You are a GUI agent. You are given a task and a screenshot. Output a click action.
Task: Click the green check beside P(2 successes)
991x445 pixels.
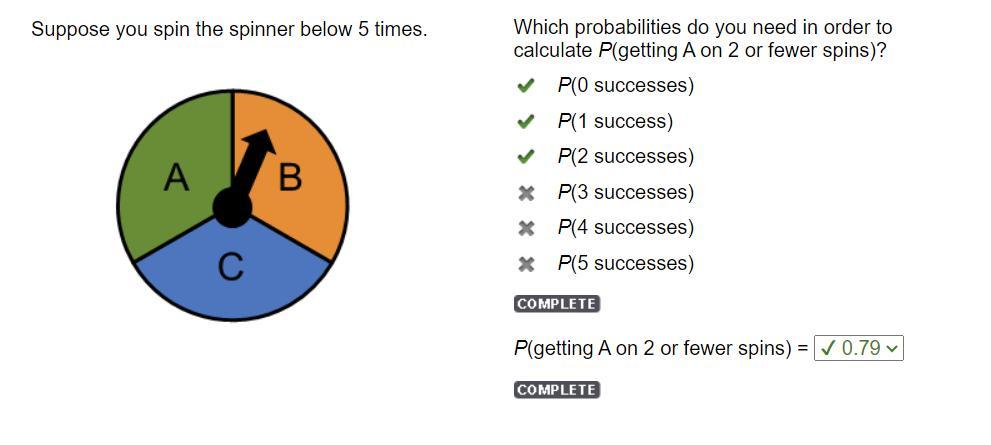(526, 157)
